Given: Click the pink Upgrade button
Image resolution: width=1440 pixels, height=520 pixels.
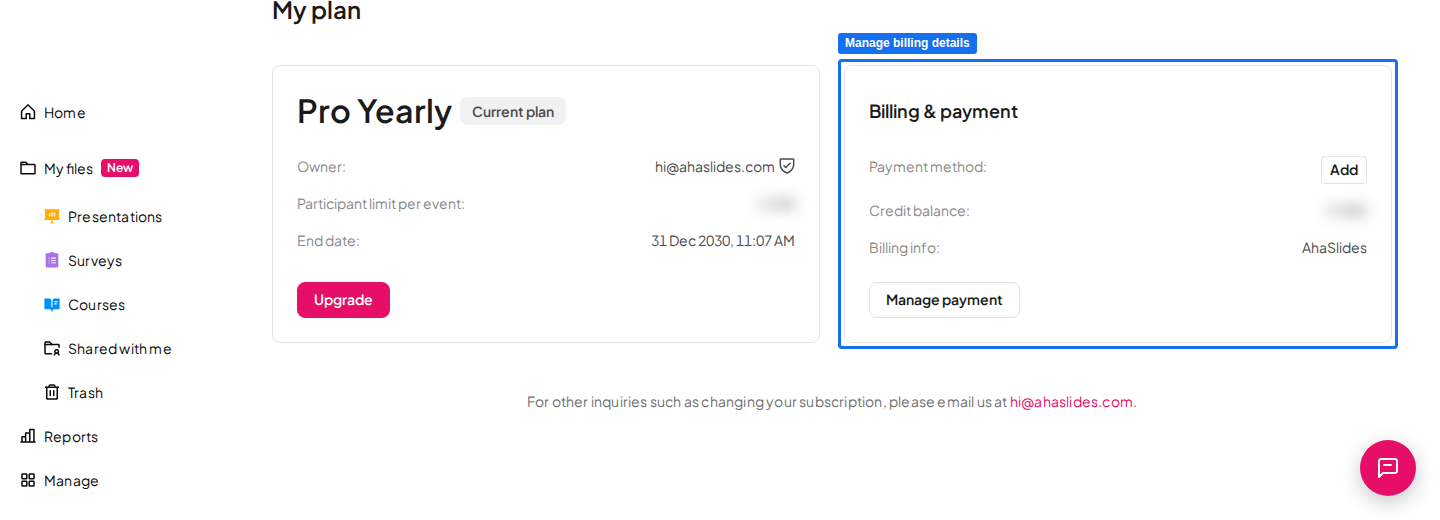Looking at the screenshot, I should click(x=343, y=300).
